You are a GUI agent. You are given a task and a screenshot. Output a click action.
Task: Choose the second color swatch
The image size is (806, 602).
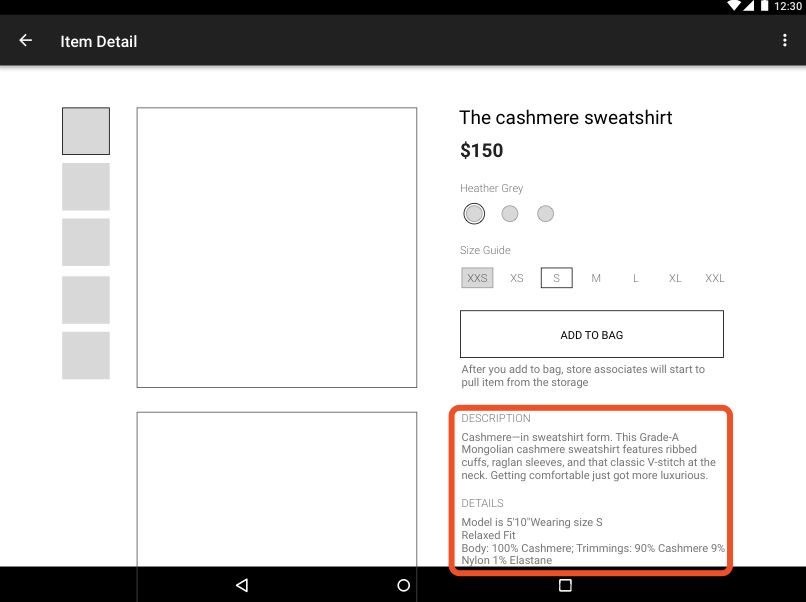click(x=509, y=213)
